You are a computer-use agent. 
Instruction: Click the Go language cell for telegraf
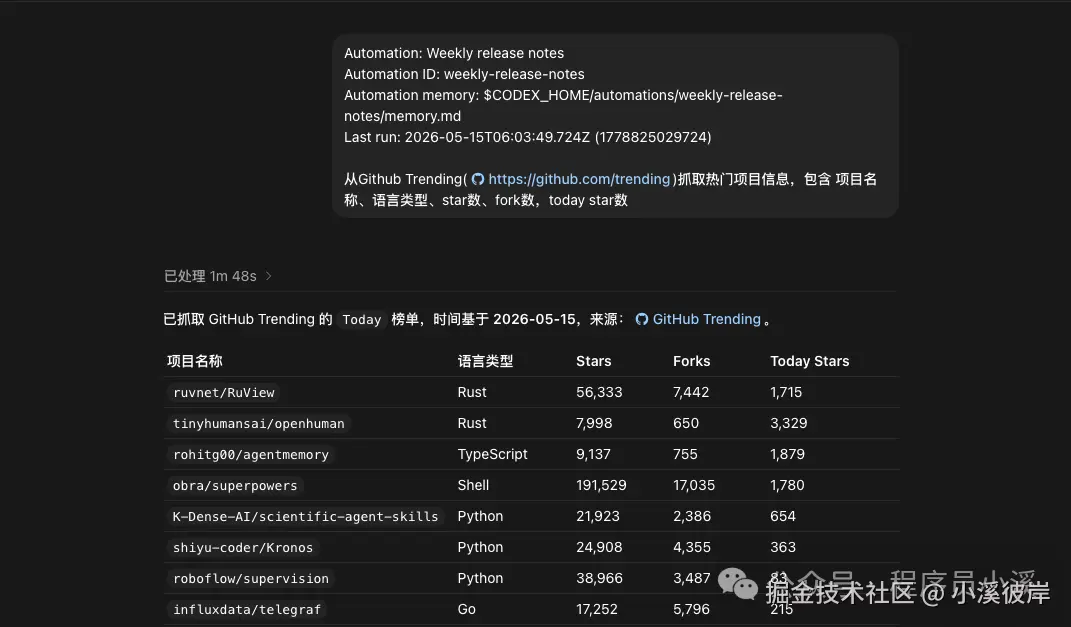(467, 609)
